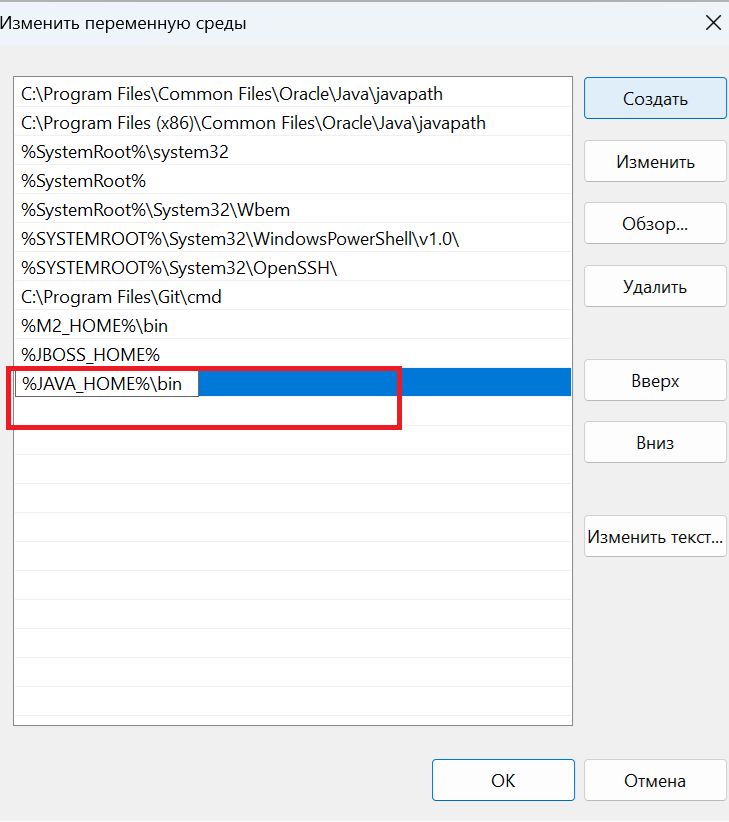
Task: Click the Создать button
Action: [x=655, y=99]
